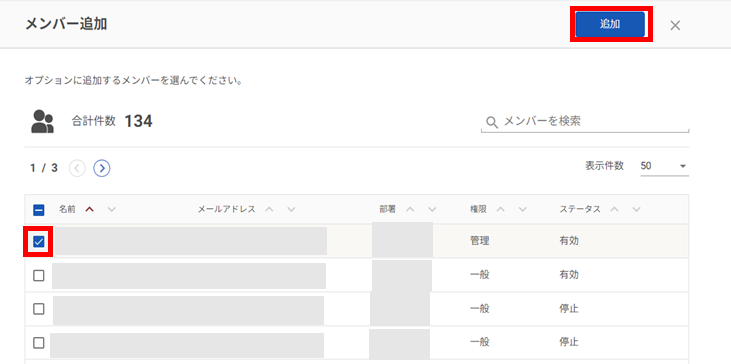The height and width of the screenshot is (364, 731).
Task: Sort メールアドレス column descending arrow
Action: click(x=291, y=209)
